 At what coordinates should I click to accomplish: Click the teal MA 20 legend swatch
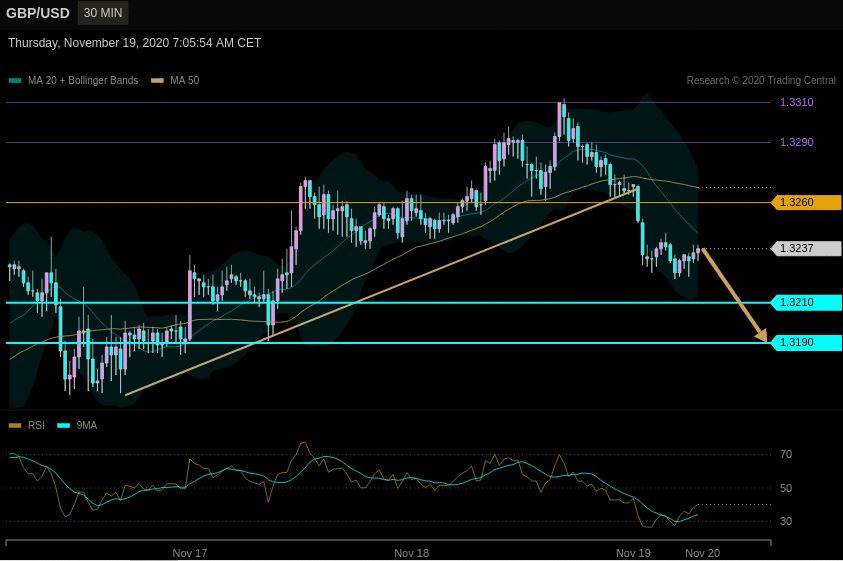(15, 81)
